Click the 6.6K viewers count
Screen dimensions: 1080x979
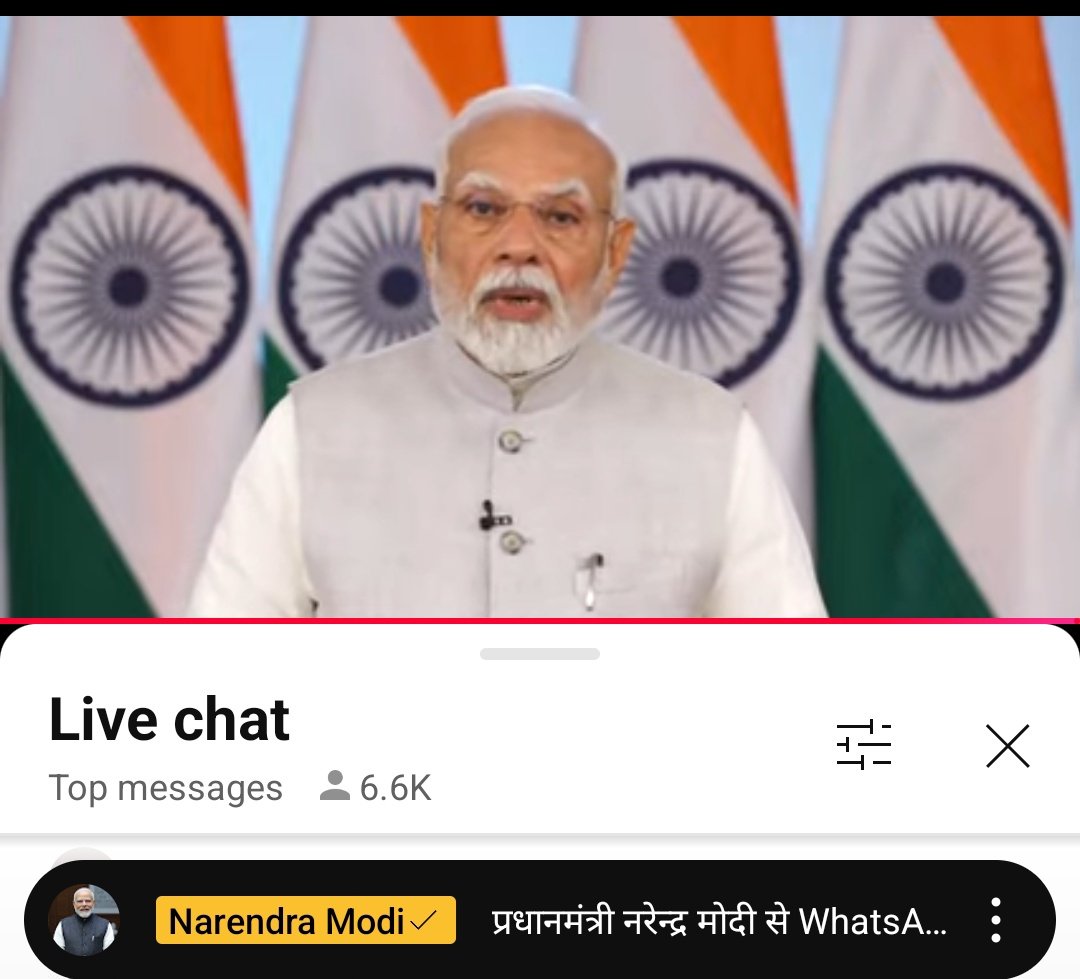[x=395, y=787]
